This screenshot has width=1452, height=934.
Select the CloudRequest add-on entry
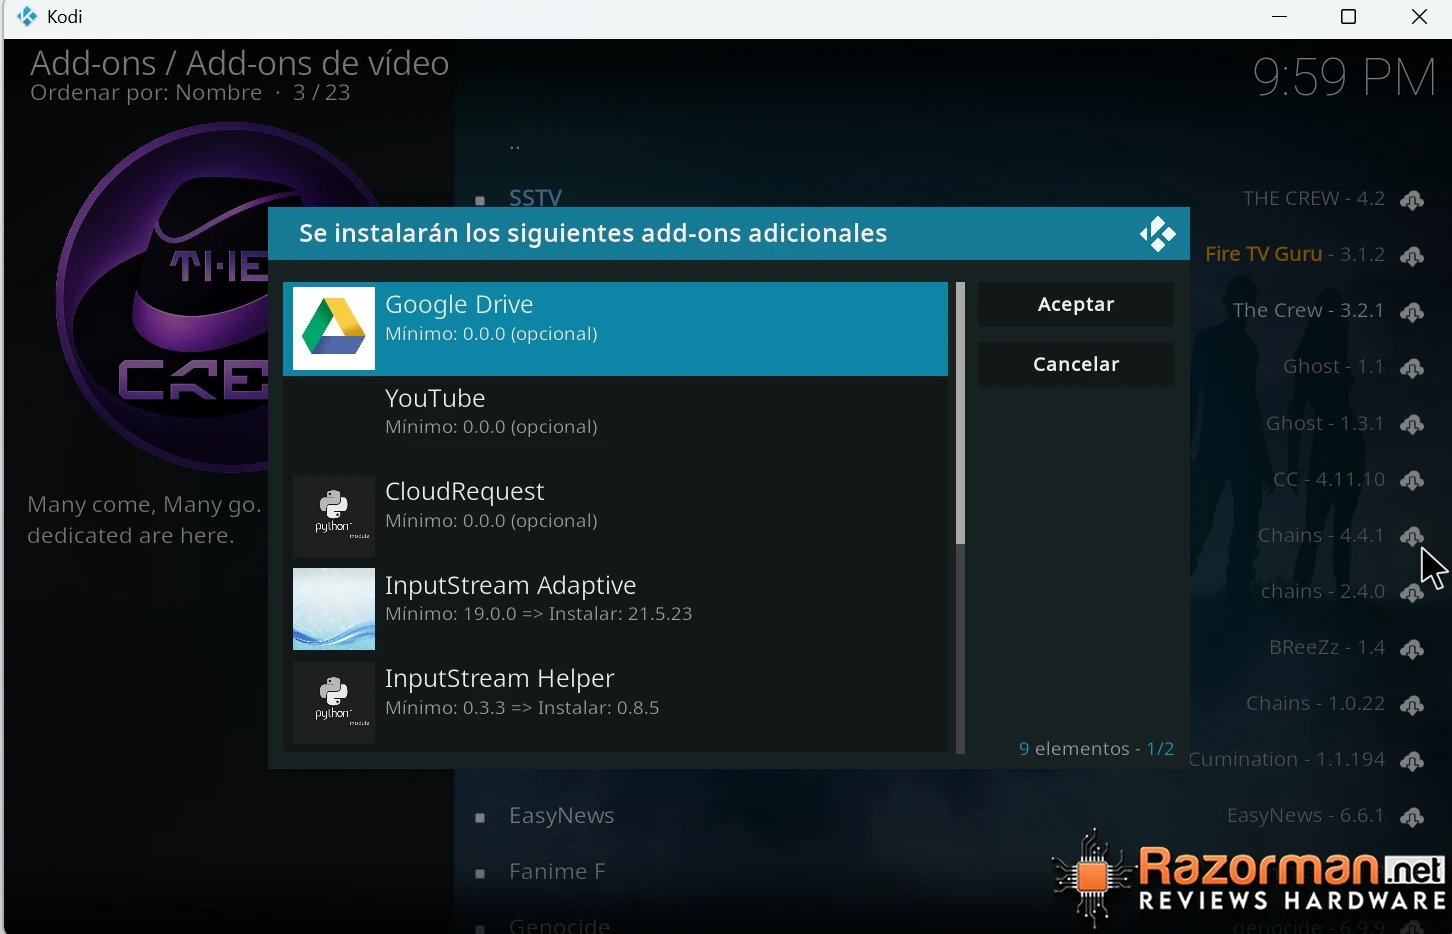(x=615, y=516)
